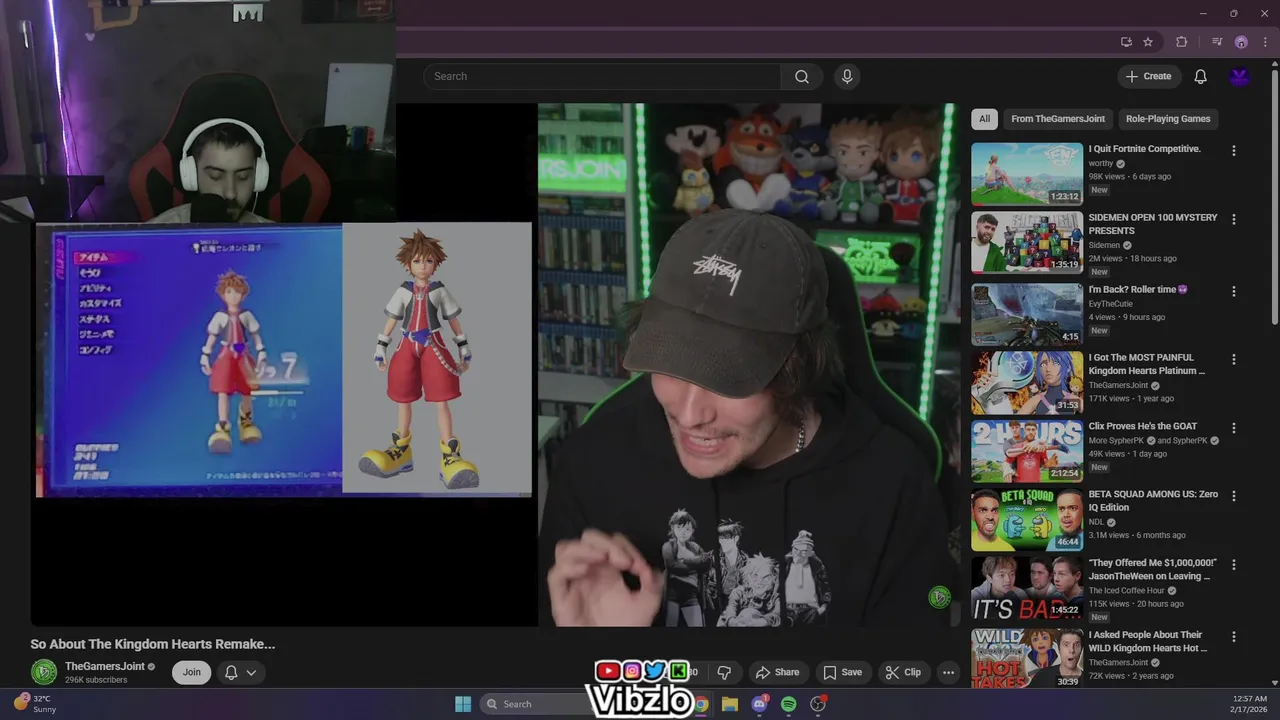Open Kingdom Hearts Hot Takes thumbnail
Viewport: 1280px width, 720px height.
tap(1027, 658)
